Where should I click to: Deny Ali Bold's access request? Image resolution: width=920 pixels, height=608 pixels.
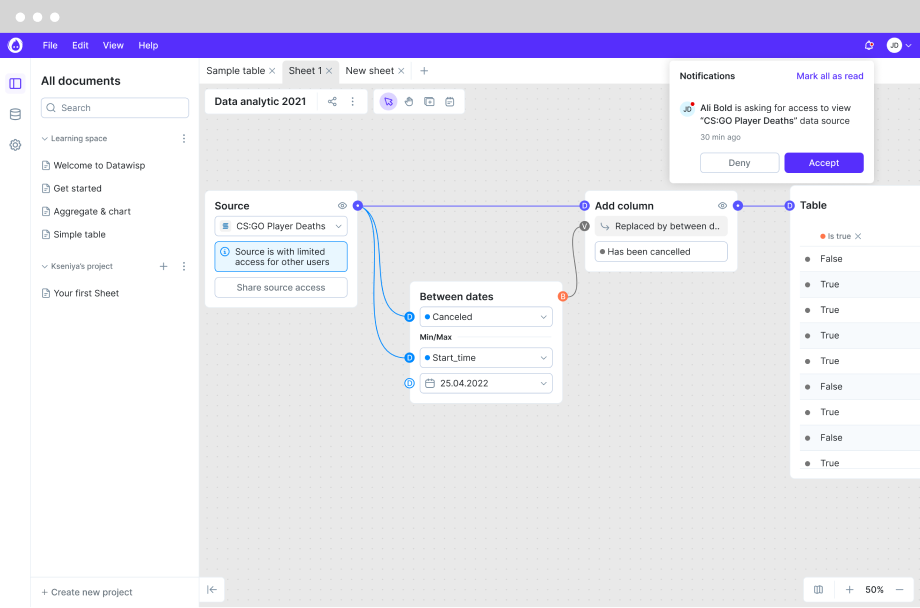click(x=739, y=163)
